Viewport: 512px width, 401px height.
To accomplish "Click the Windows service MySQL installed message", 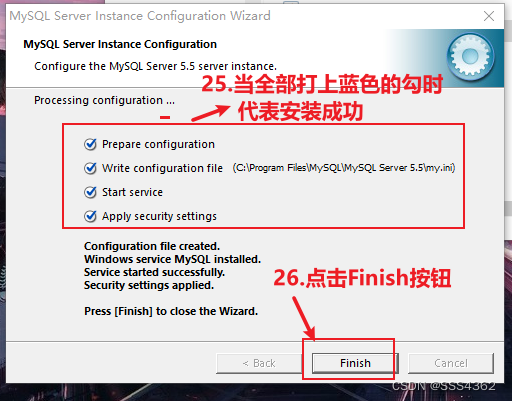I will click(172, 259).
